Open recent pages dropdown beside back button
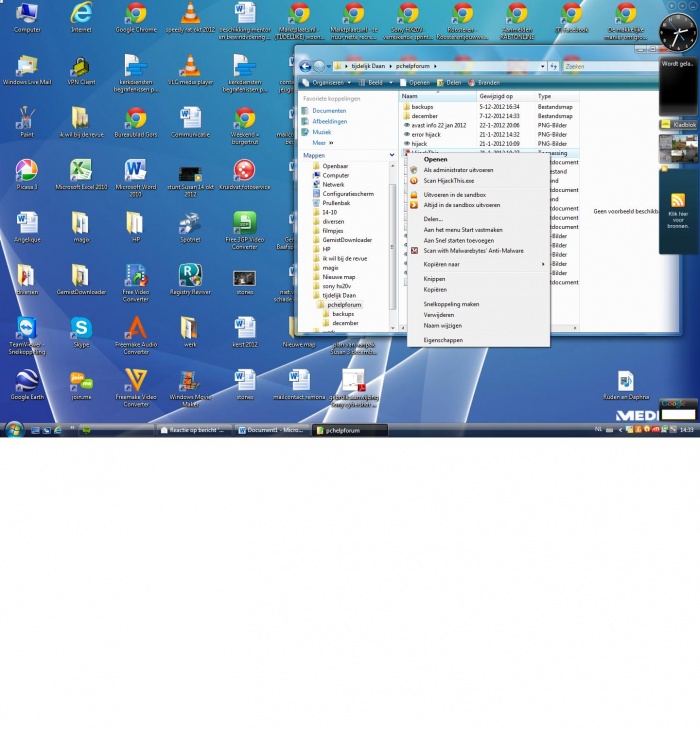700x729 pixels. point(329,66)
